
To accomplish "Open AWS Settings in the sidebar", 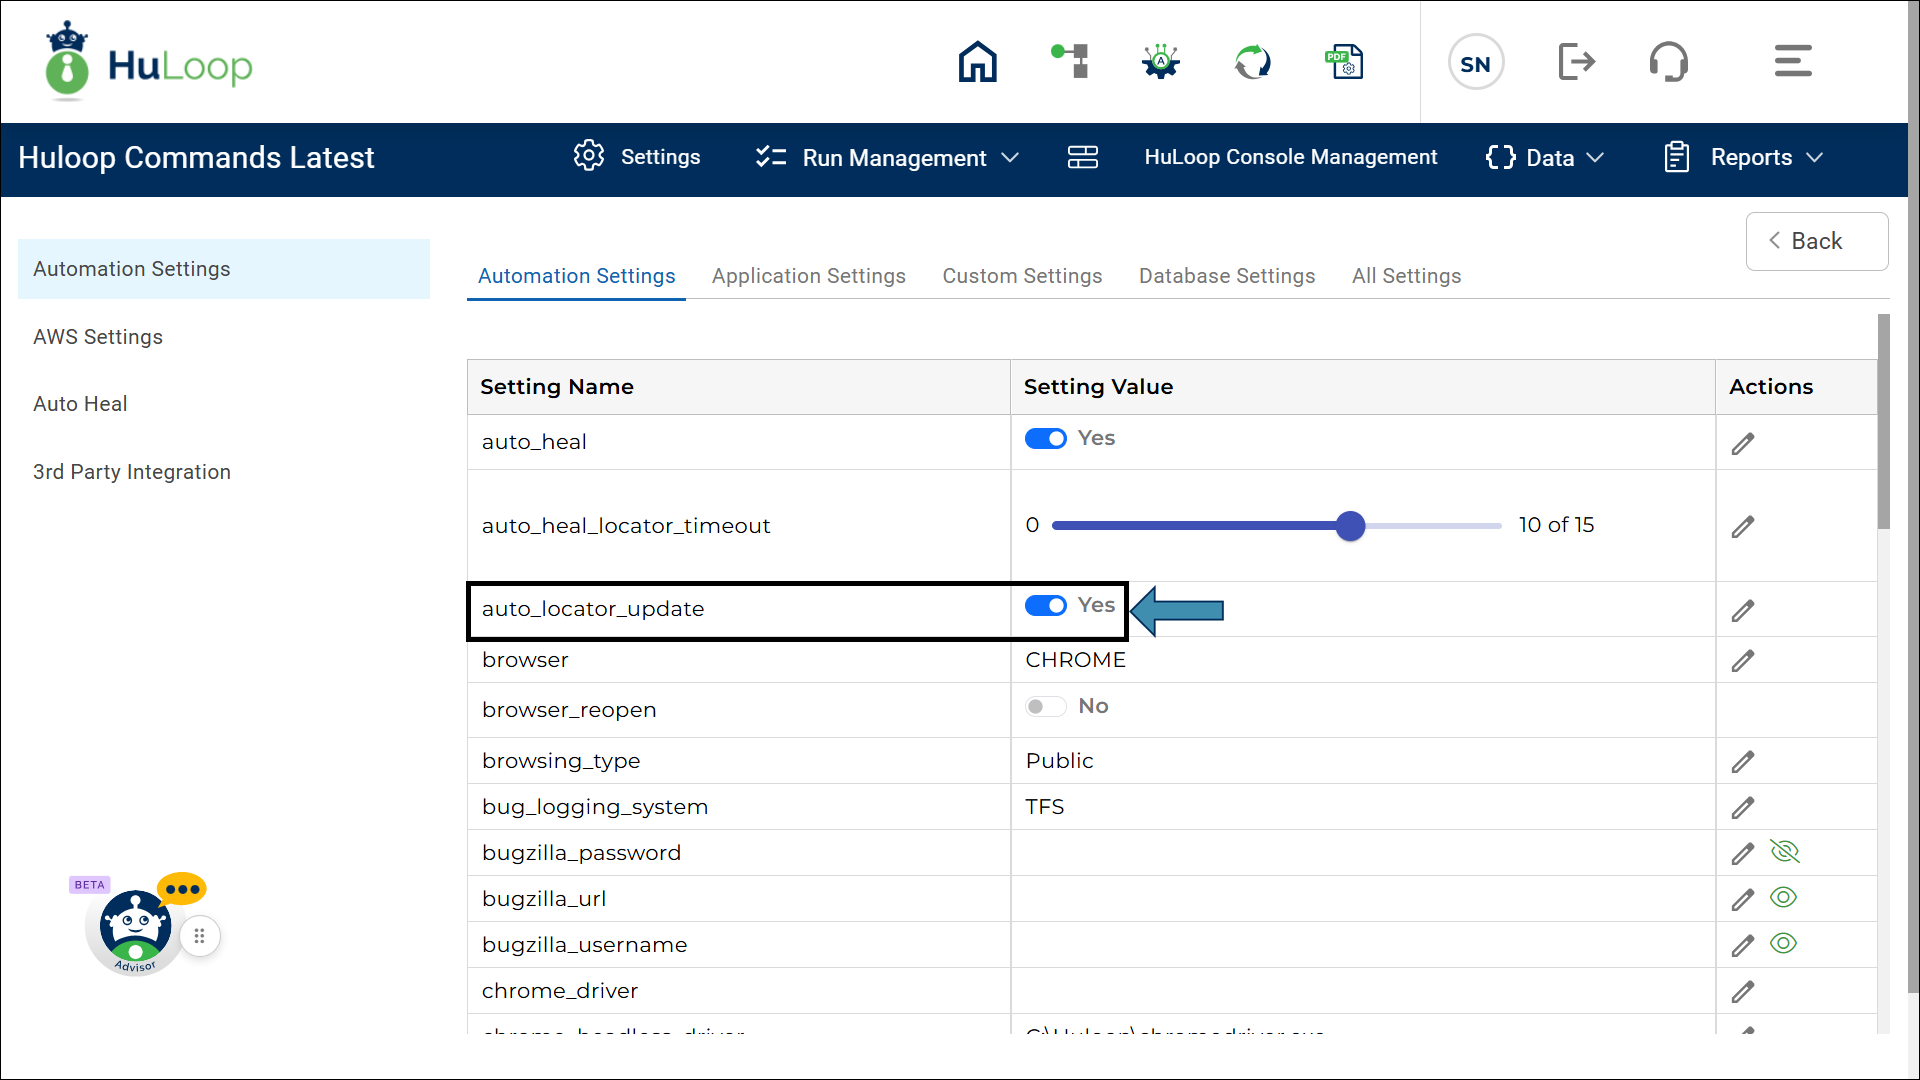I will (x=98, y=337).
